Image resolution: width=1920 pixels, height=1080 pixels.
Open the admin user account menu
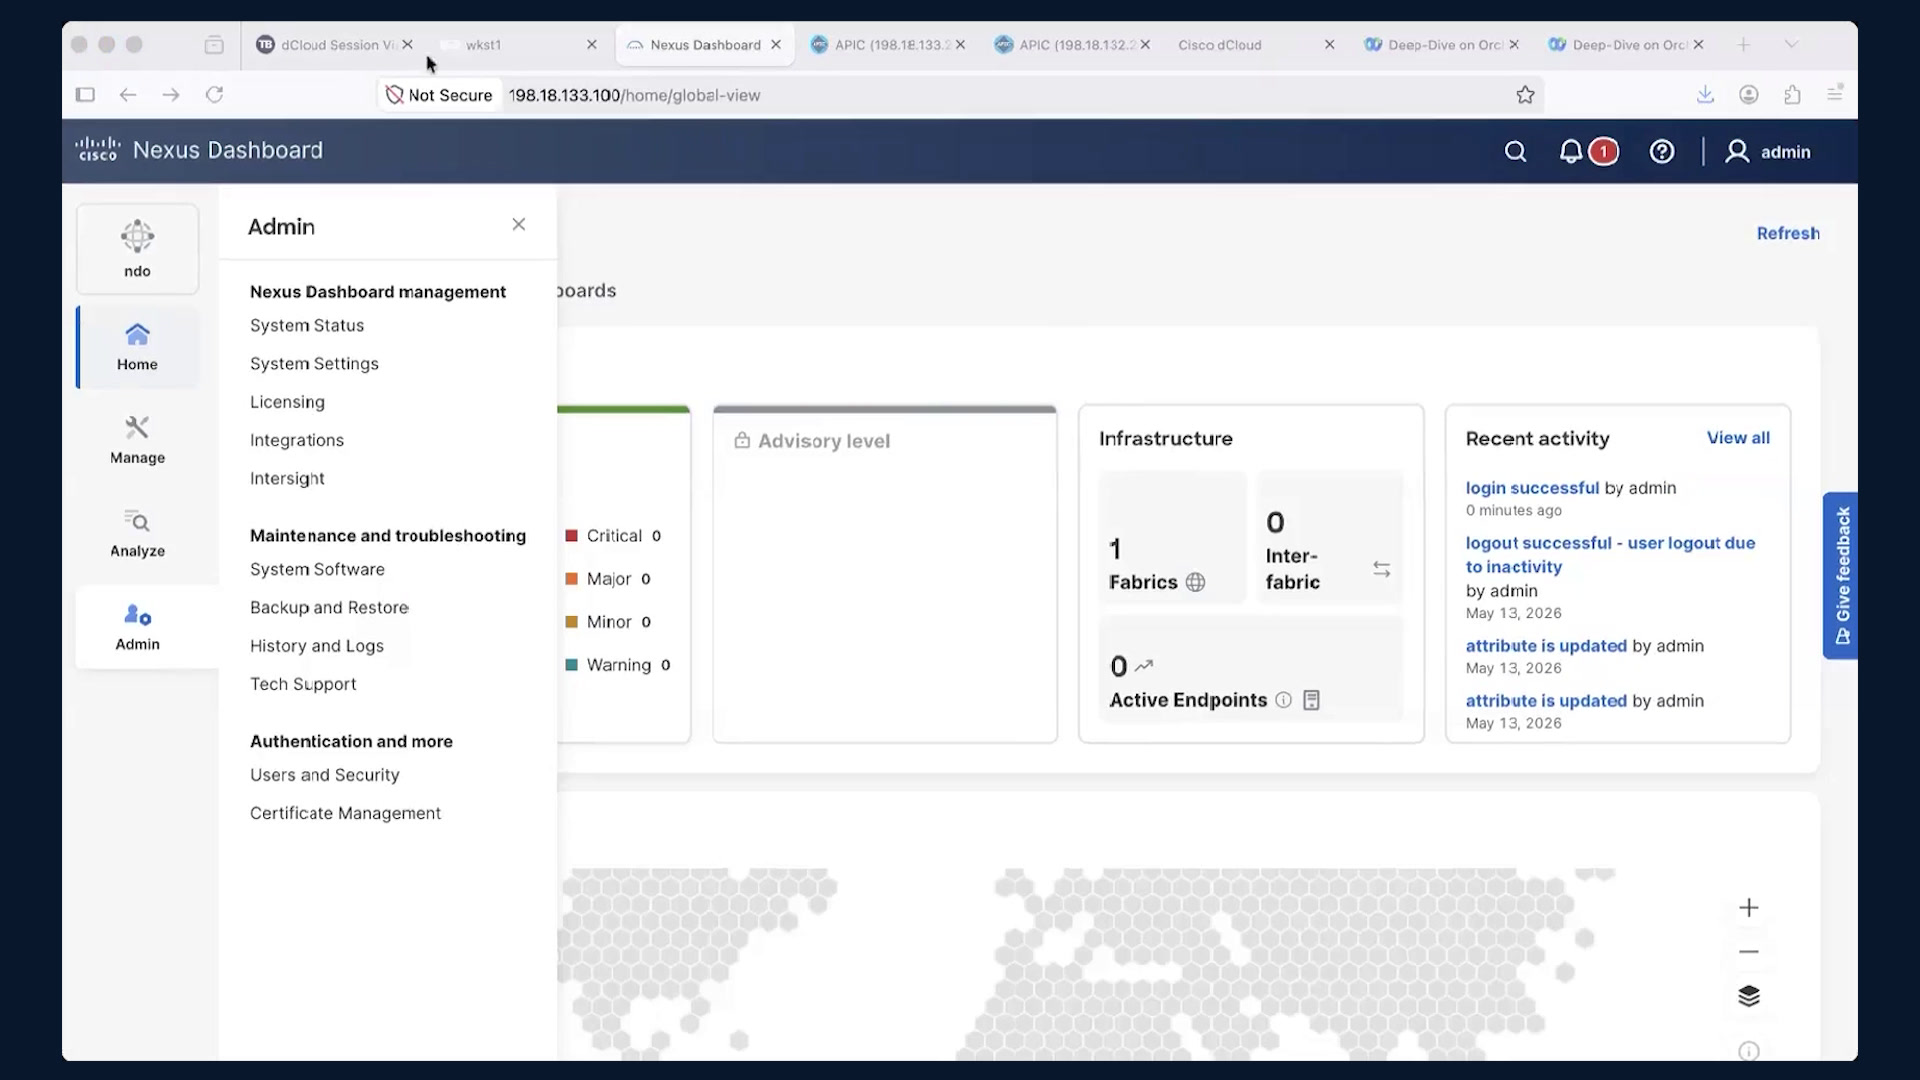point(1768,151)
